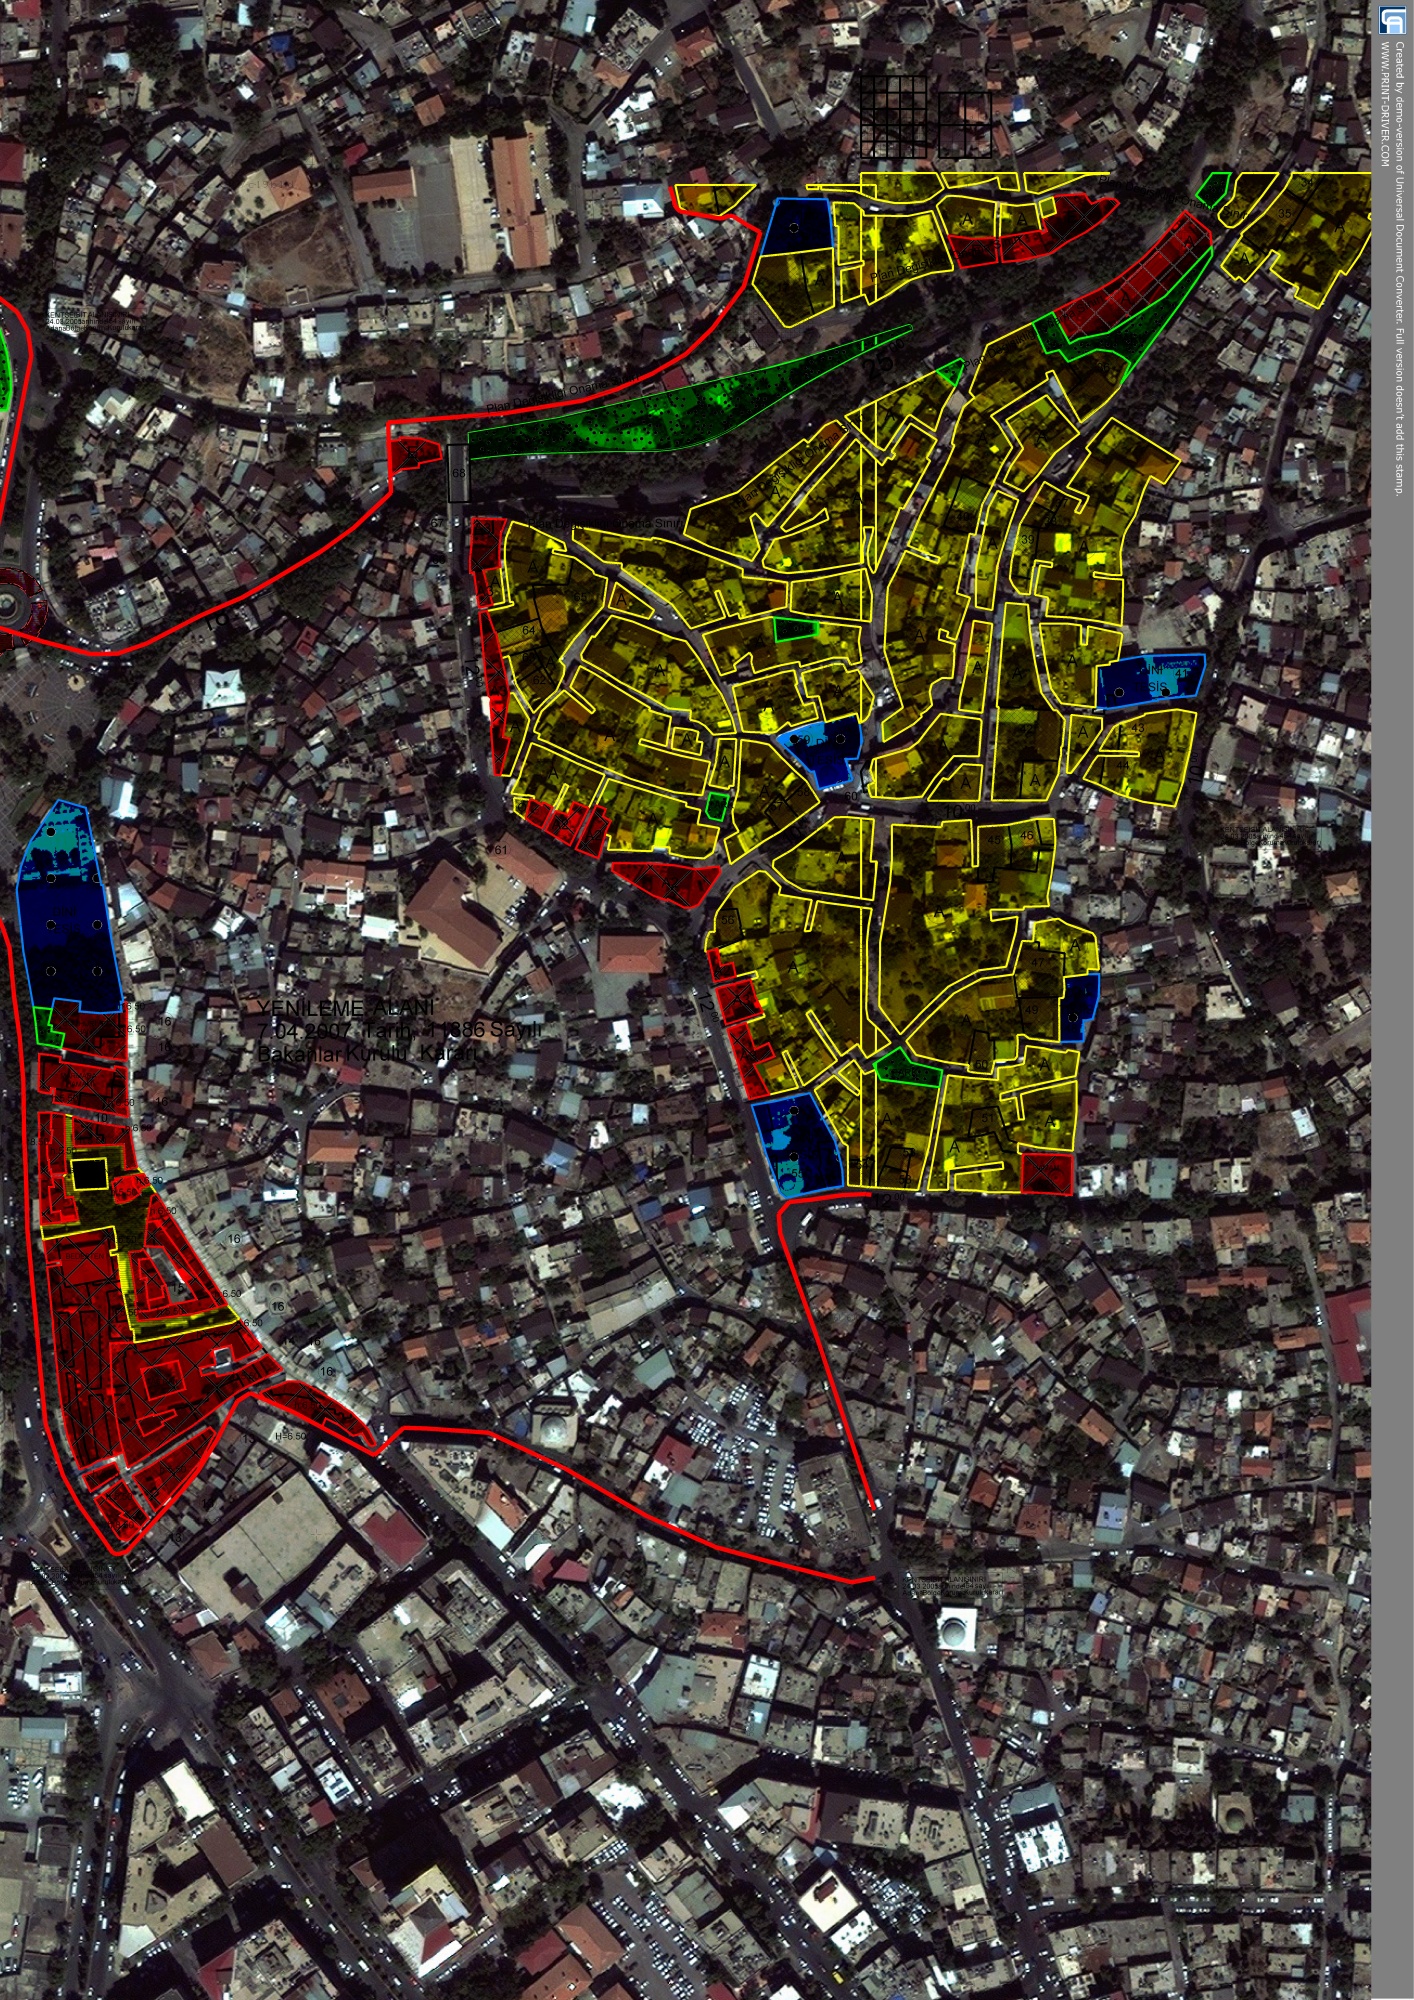1414x2000 pixels.
Task: Click the long green wedge-shaped park zone
Action: 660,410
